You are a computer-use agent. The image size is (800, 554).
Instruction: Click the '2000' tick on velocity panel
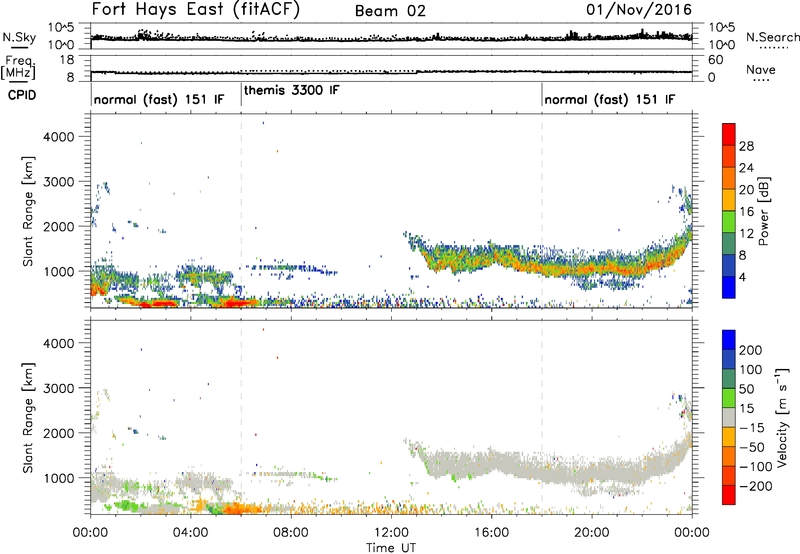pyautogui.click(x=59, y=433)
